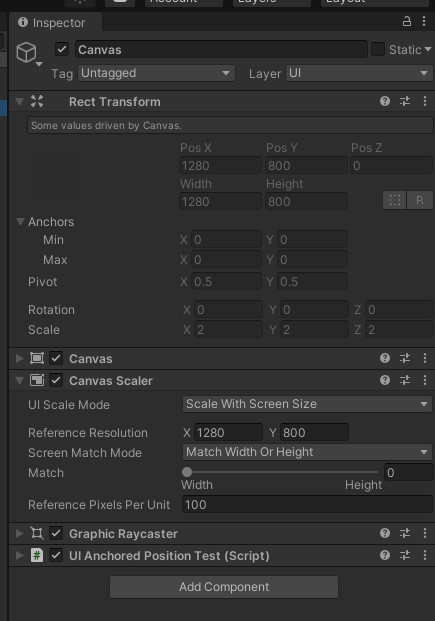Click the Rotation Z field
The height and width of the screenshot is (621, 435).
[x=399, y=309]
